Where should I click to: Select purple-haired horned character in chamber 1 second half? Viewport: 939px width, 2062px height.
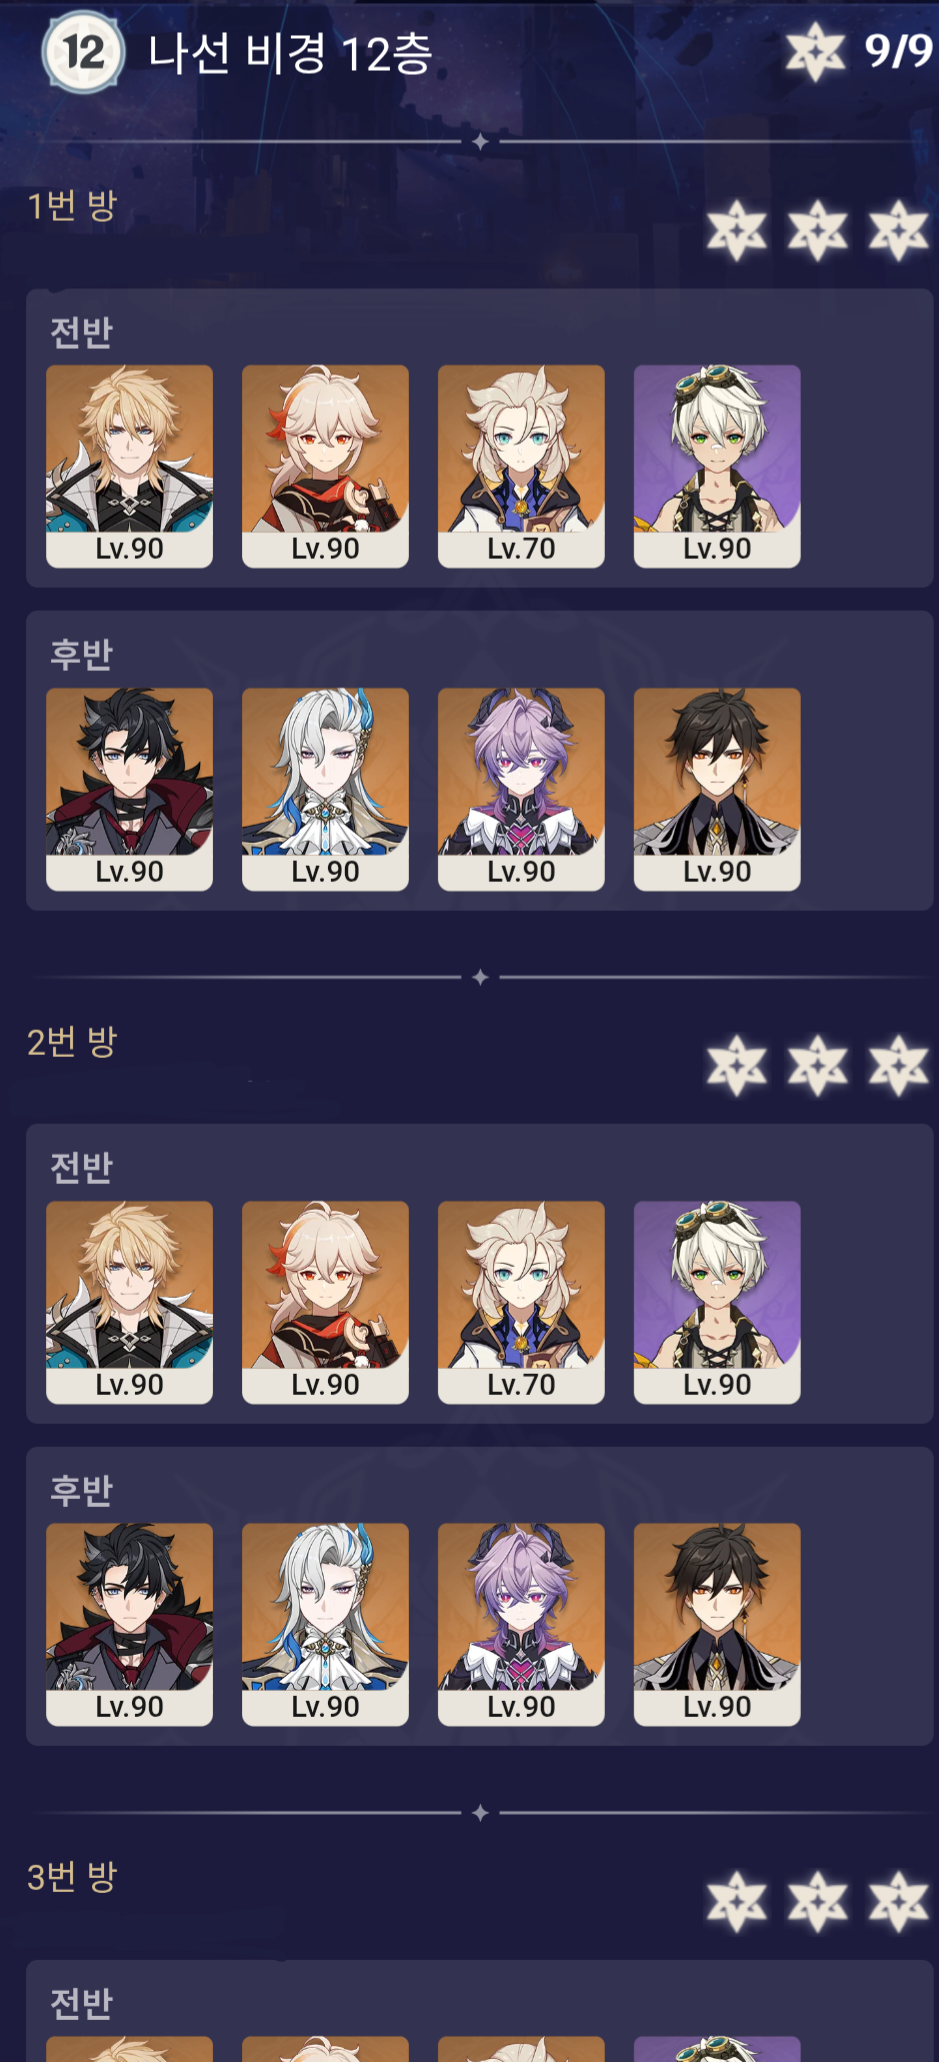(x=521, y=789)
